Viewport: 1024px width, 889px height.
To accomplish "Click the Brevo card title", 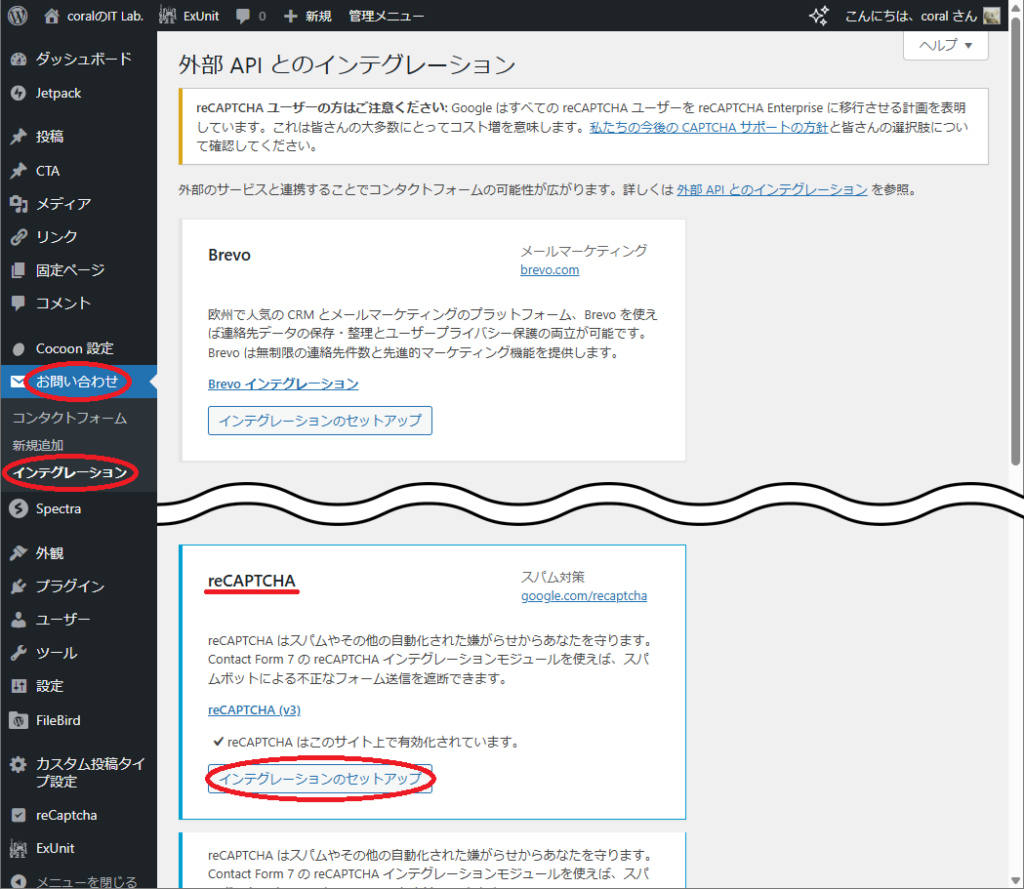I will 229,255.
